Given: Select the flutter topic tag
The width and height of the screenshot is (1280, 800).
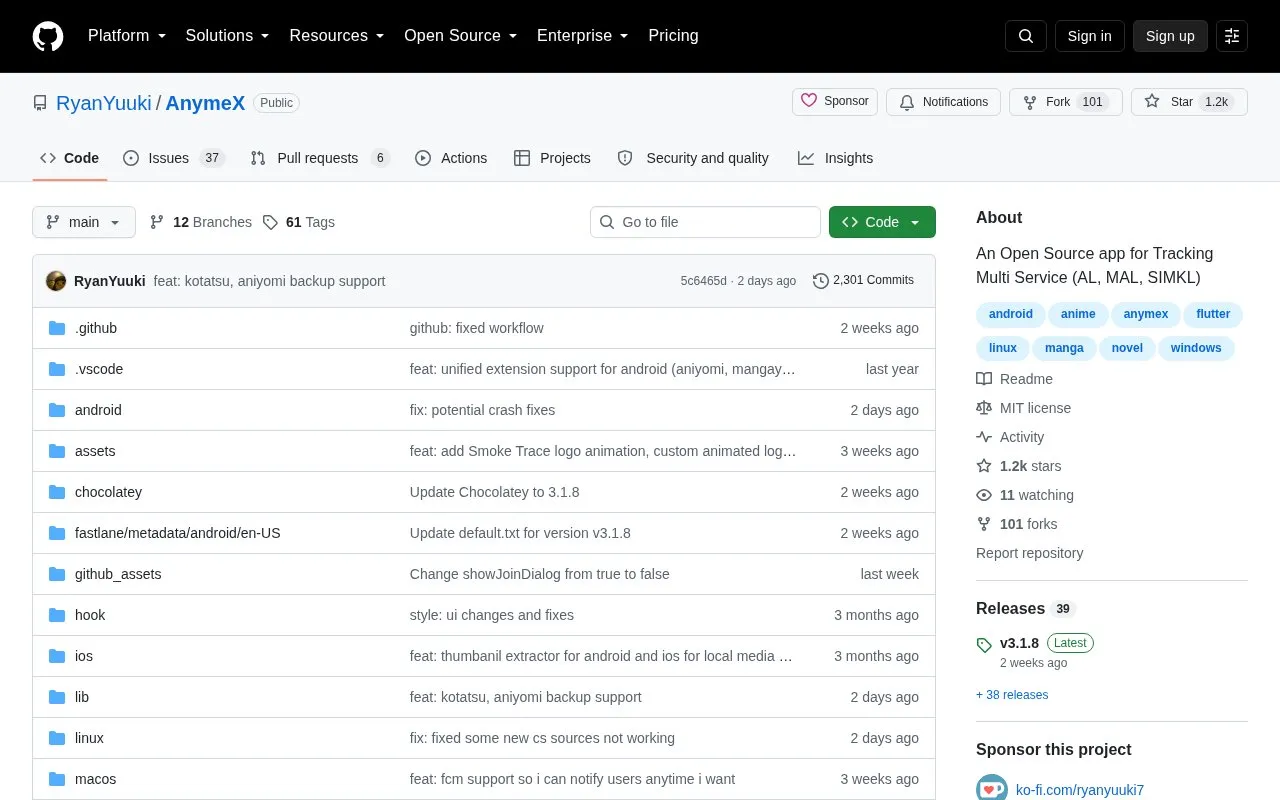Looking at the screenshot, I should (1213, 314).
